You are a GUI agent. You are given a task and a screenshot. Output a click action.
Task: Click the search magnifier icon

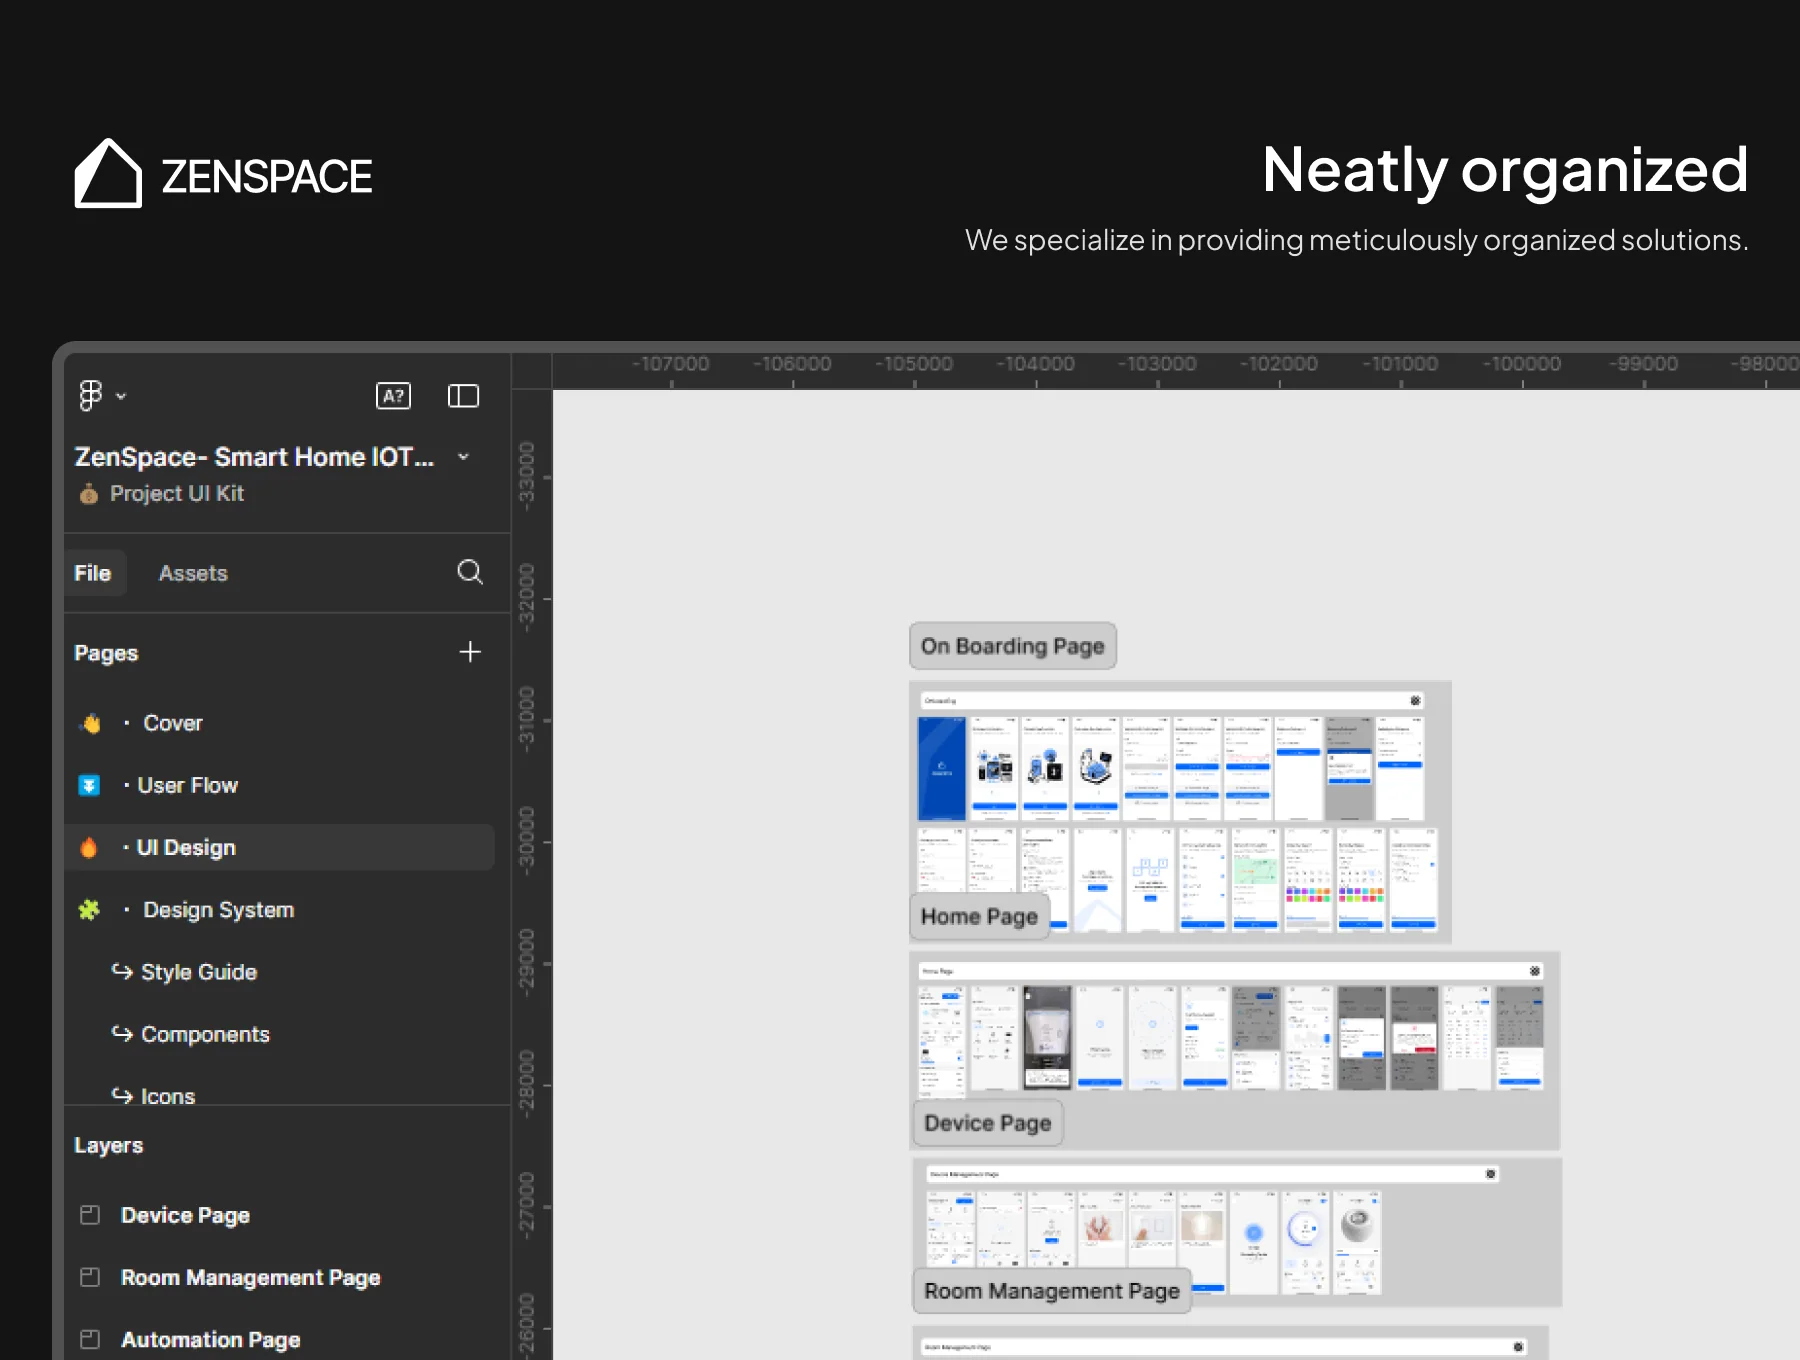click(470, 572)
